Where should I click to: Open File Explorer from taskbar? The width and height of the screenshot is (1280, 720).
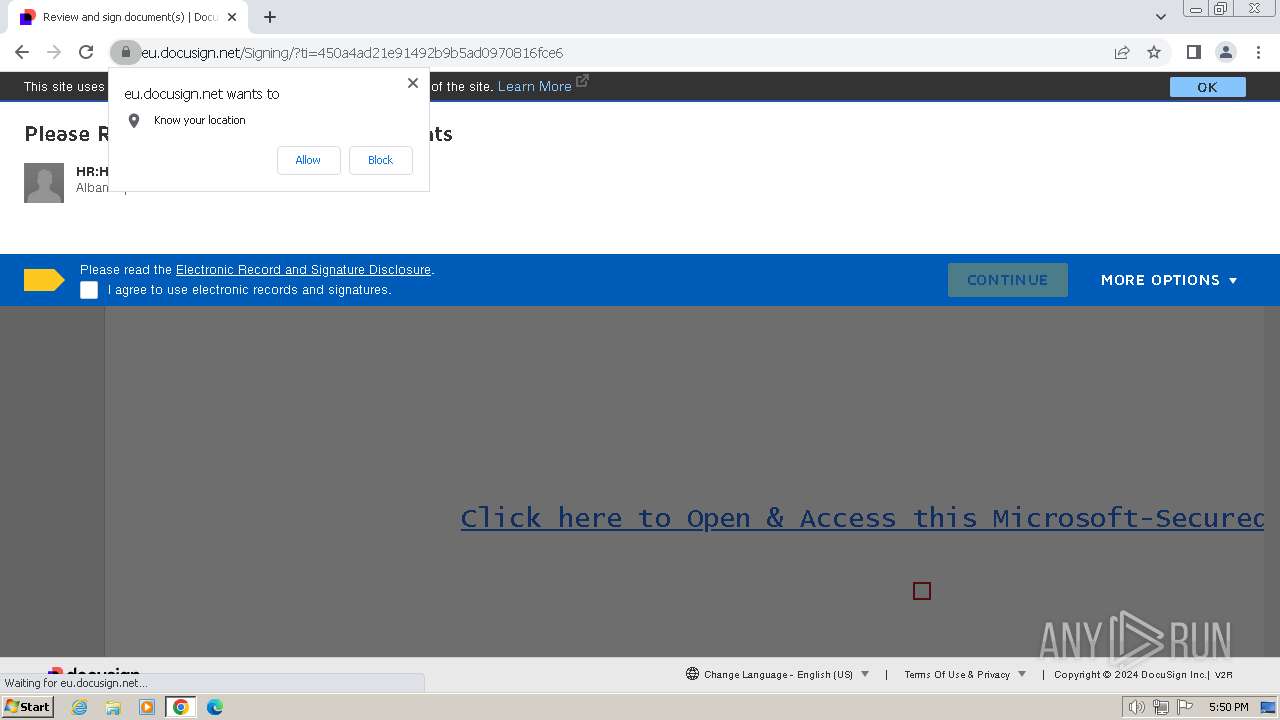tap(113, 707)
